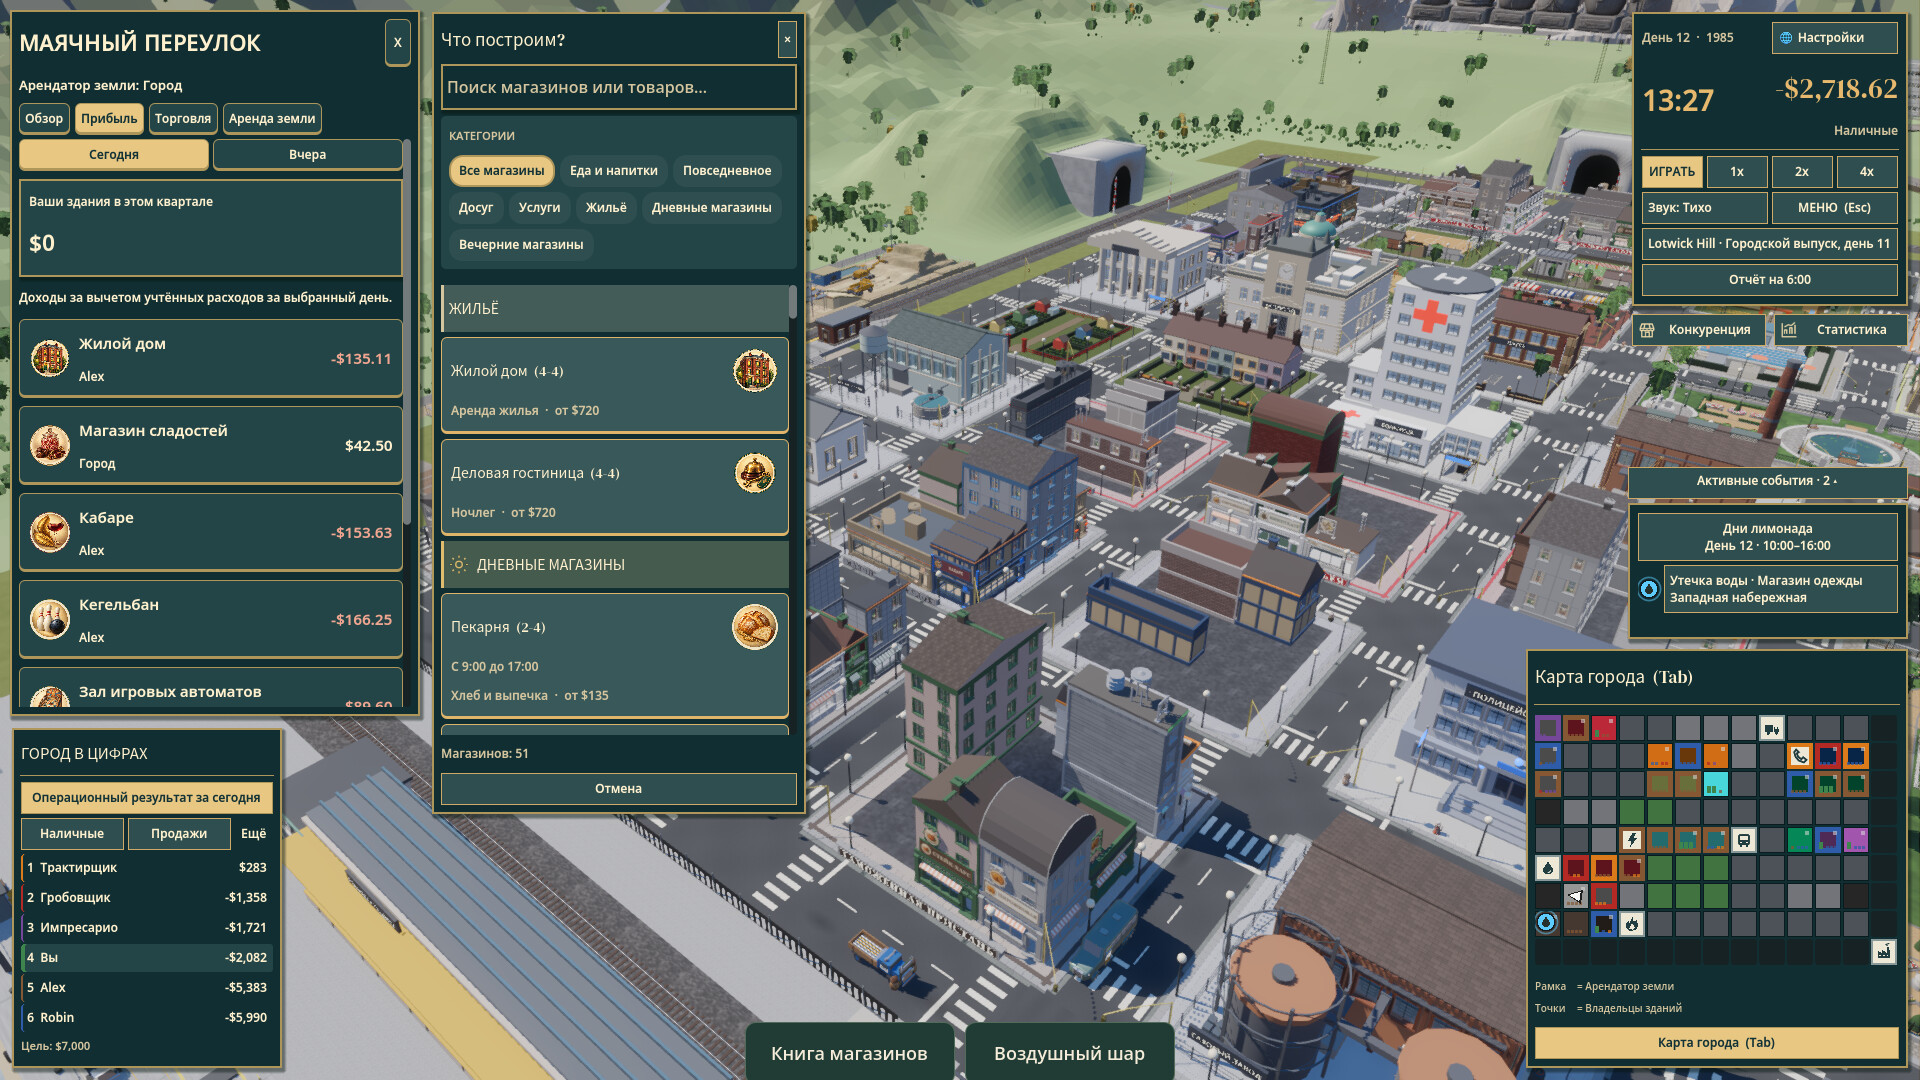Click the apartment building icon for Жилой дом (4·4)
This screenshot has width=1920, height=1080.
pos(755,371)
